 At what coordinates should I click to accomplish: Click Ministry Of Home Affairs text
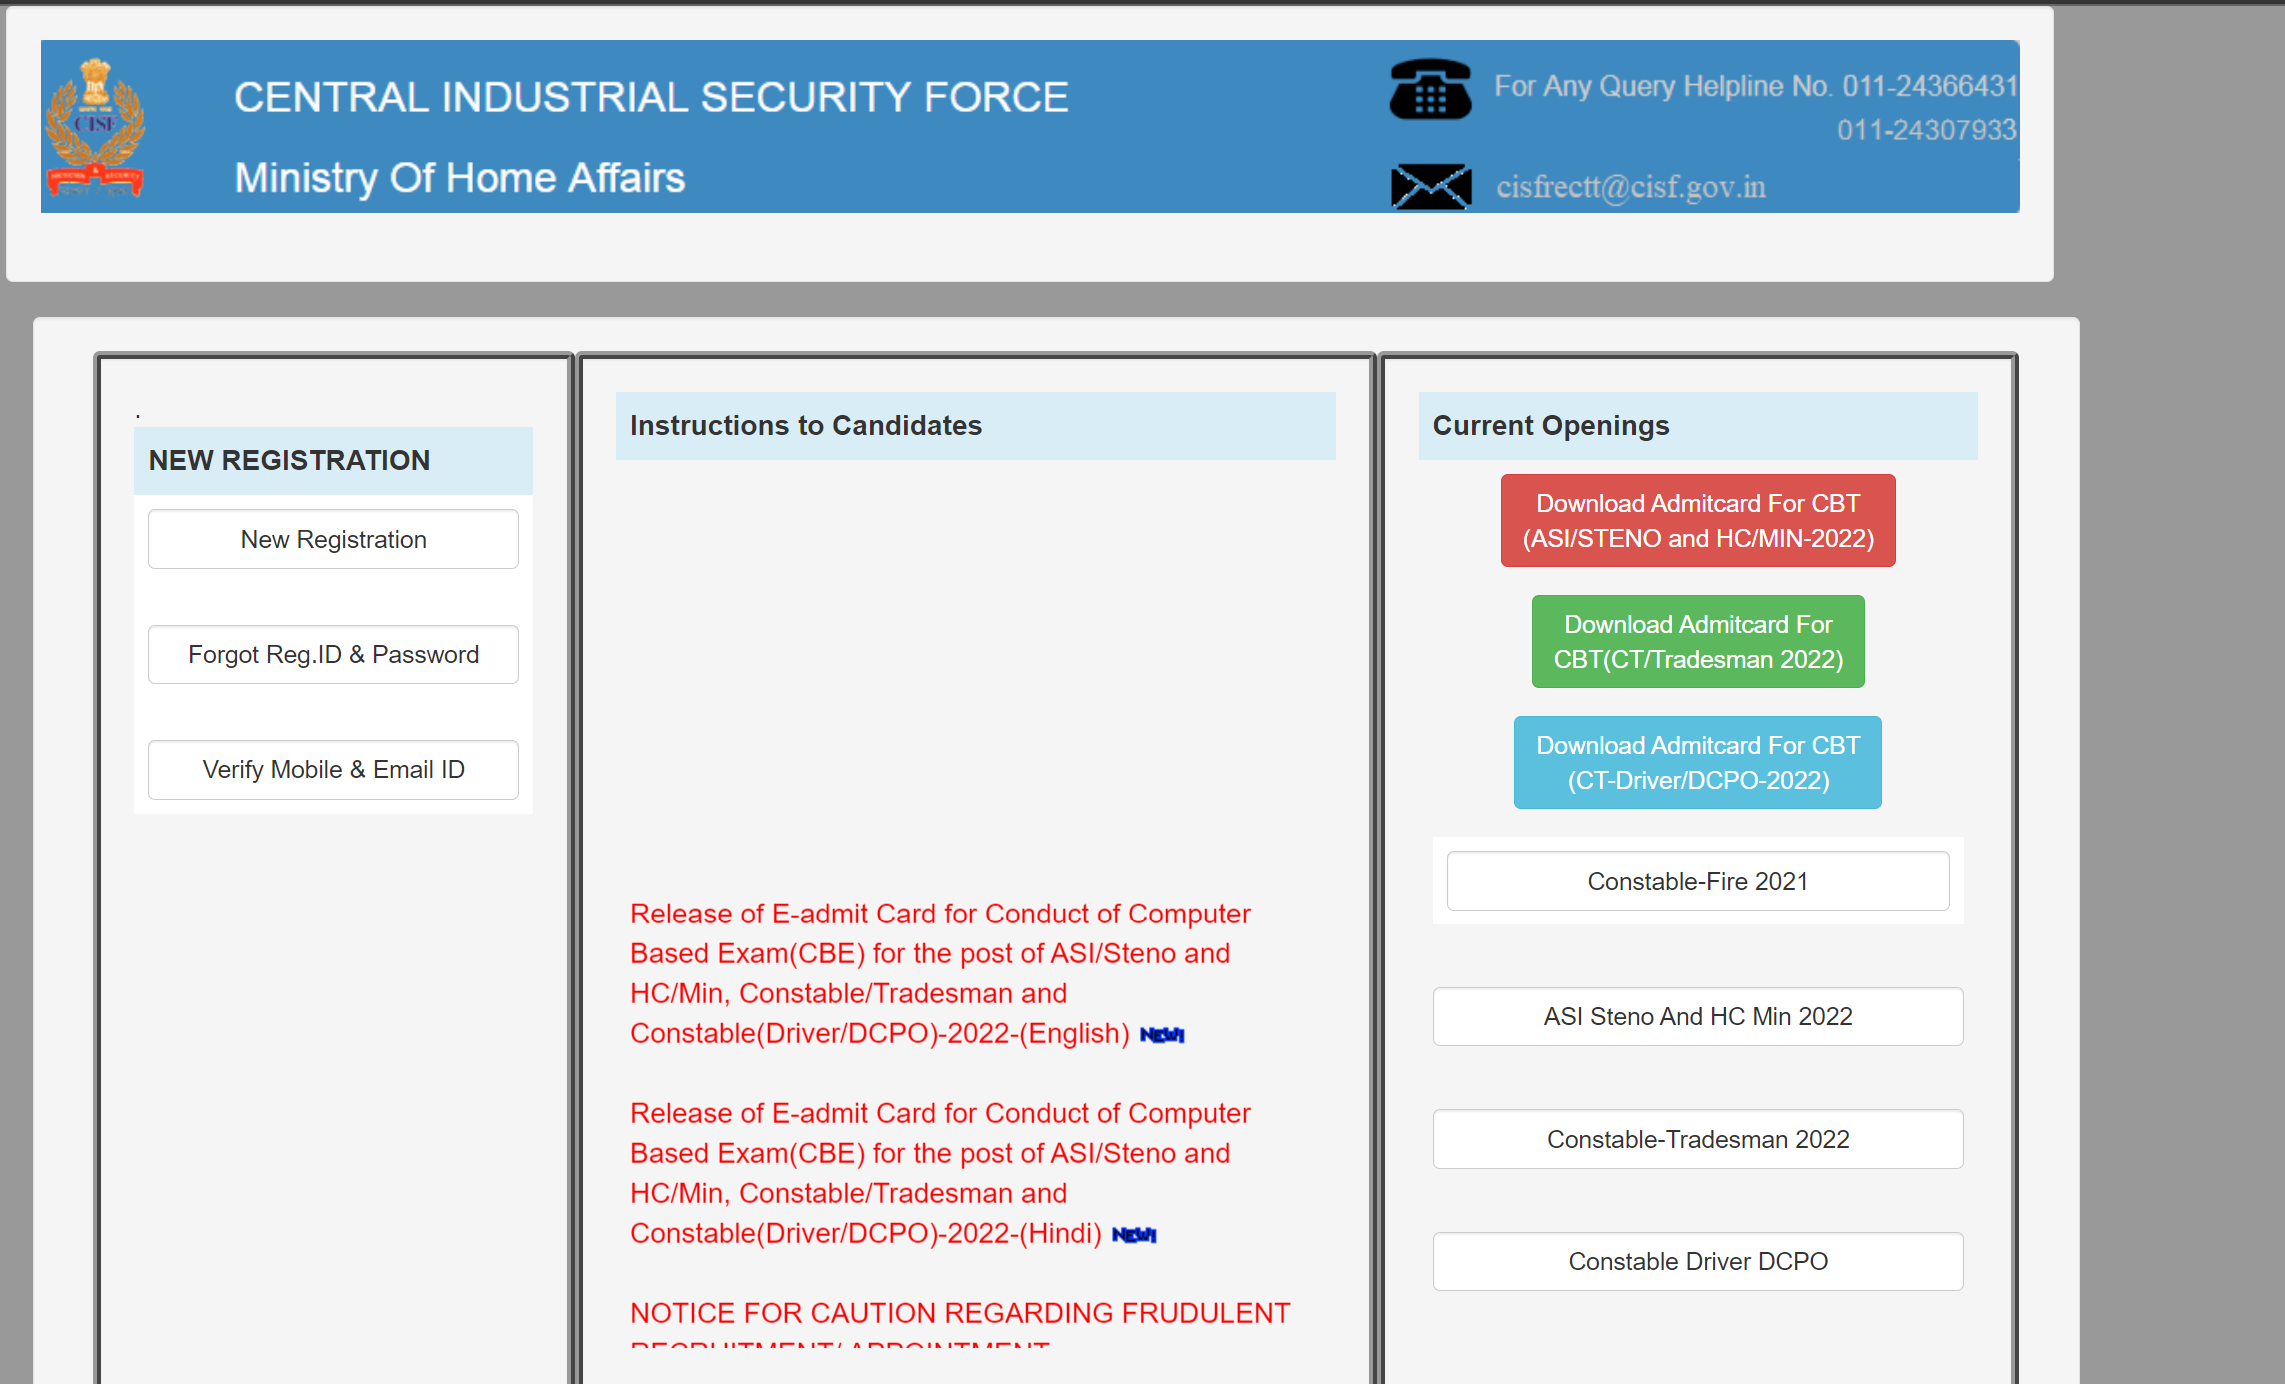459,178
